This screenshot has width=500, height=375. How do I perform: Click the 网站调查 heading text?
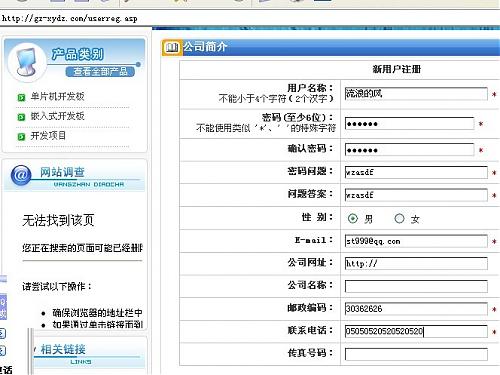pos(62,172)
